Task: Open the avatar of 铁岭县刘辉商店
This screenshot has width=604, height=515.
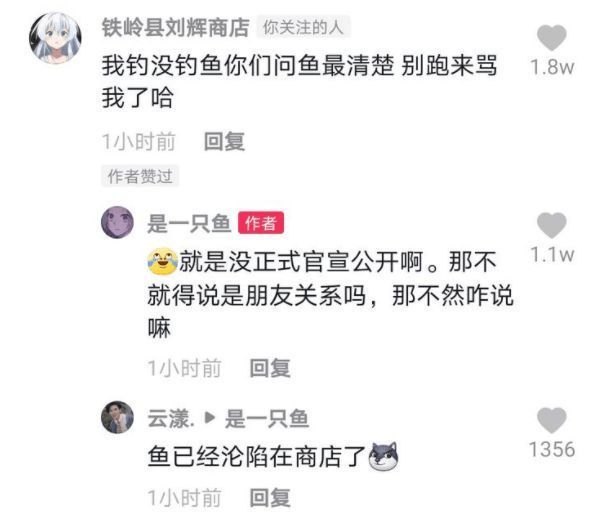Action: 55,38
